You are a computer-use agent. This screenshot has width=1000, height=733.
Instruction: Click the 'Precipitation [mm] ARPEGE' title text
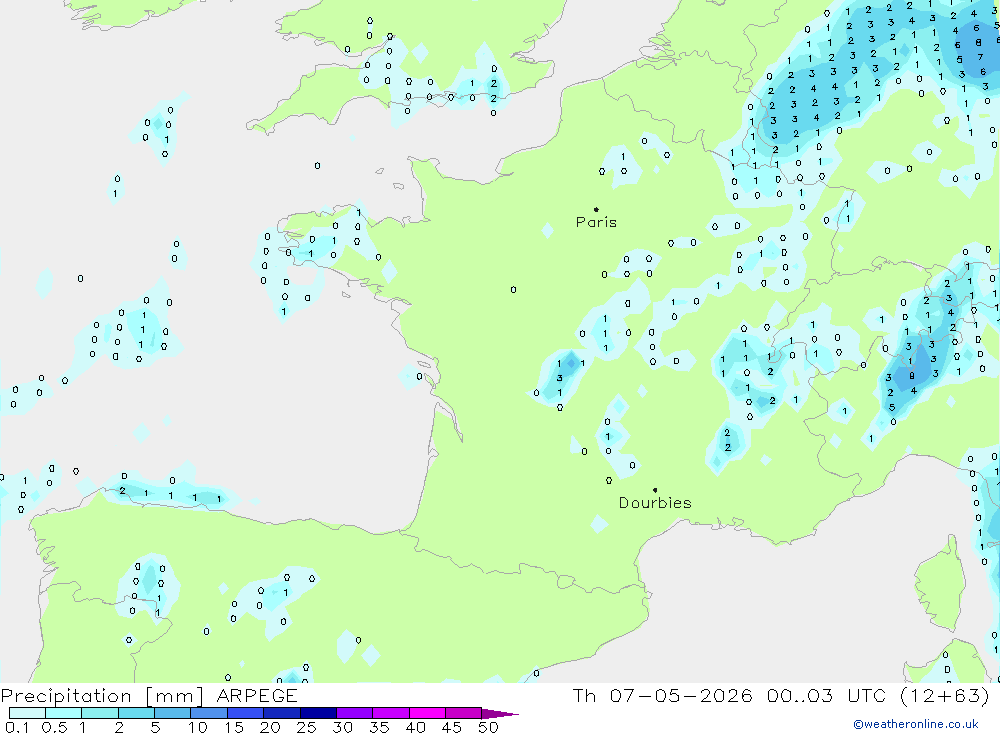tap(149, 695)
